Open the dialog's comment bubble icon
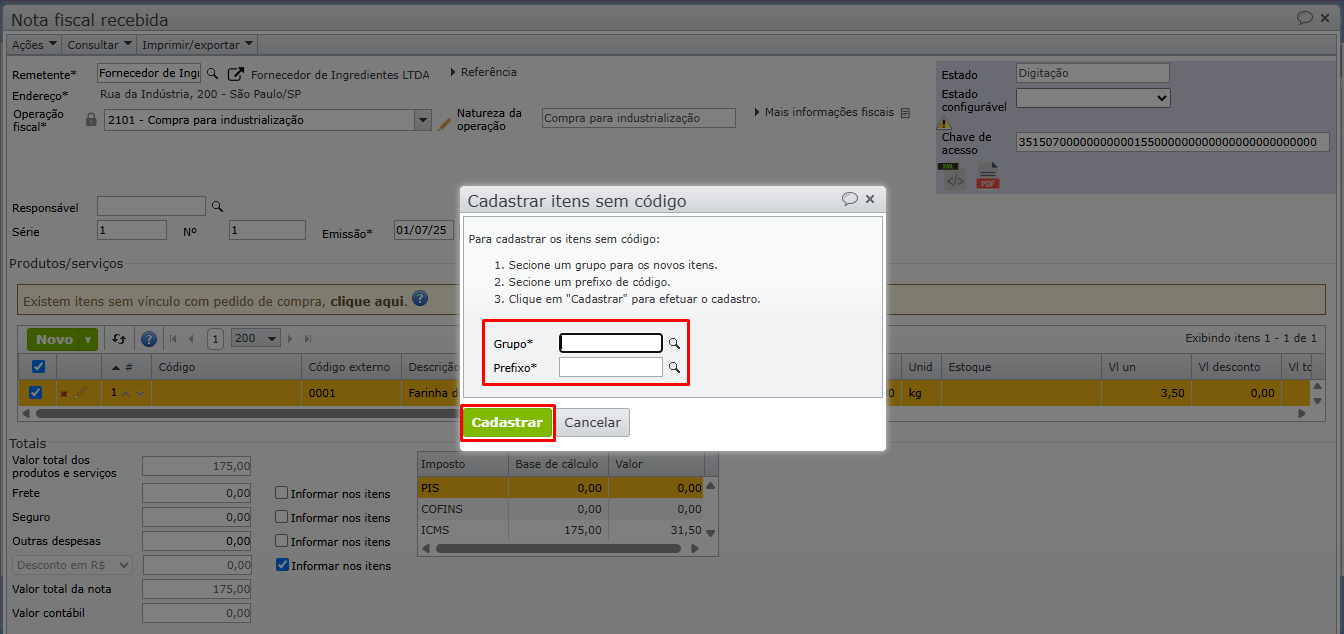The width and height of the screenshot is (1344, 634). click(850, 199)
